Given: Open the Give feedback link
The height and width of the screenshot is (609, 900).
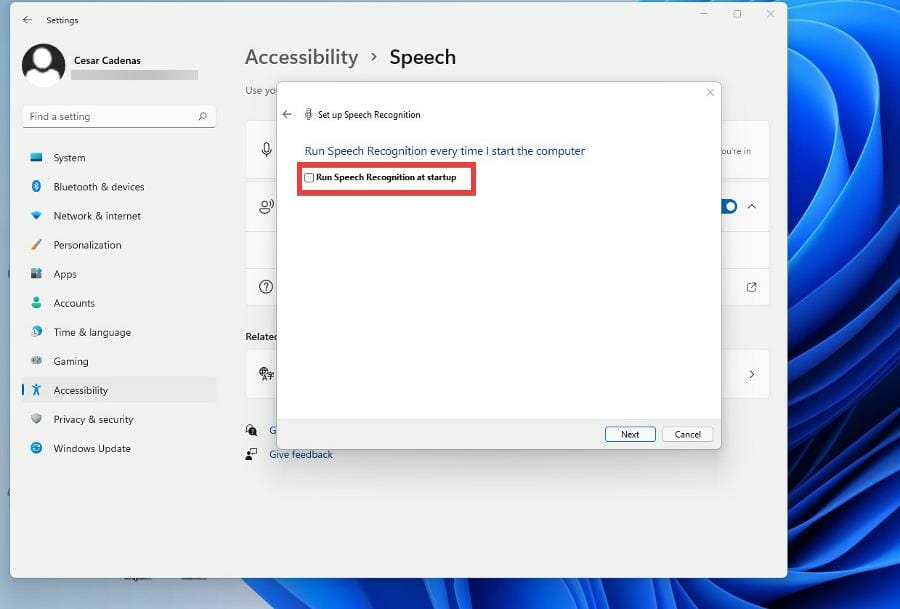Looking at the screenshot, I should tap(300, 454).
